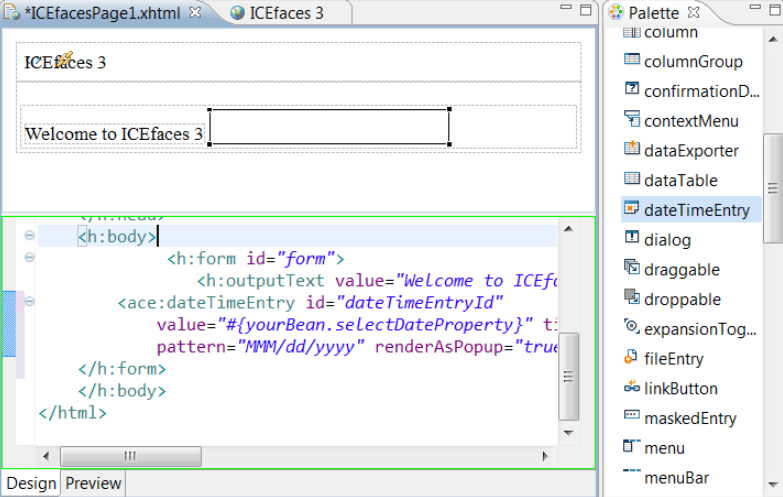This screenshot has width=783, height=497.
Task: Click the date entry field in design view
Action: pyautogui.click(x=329, y=127)
